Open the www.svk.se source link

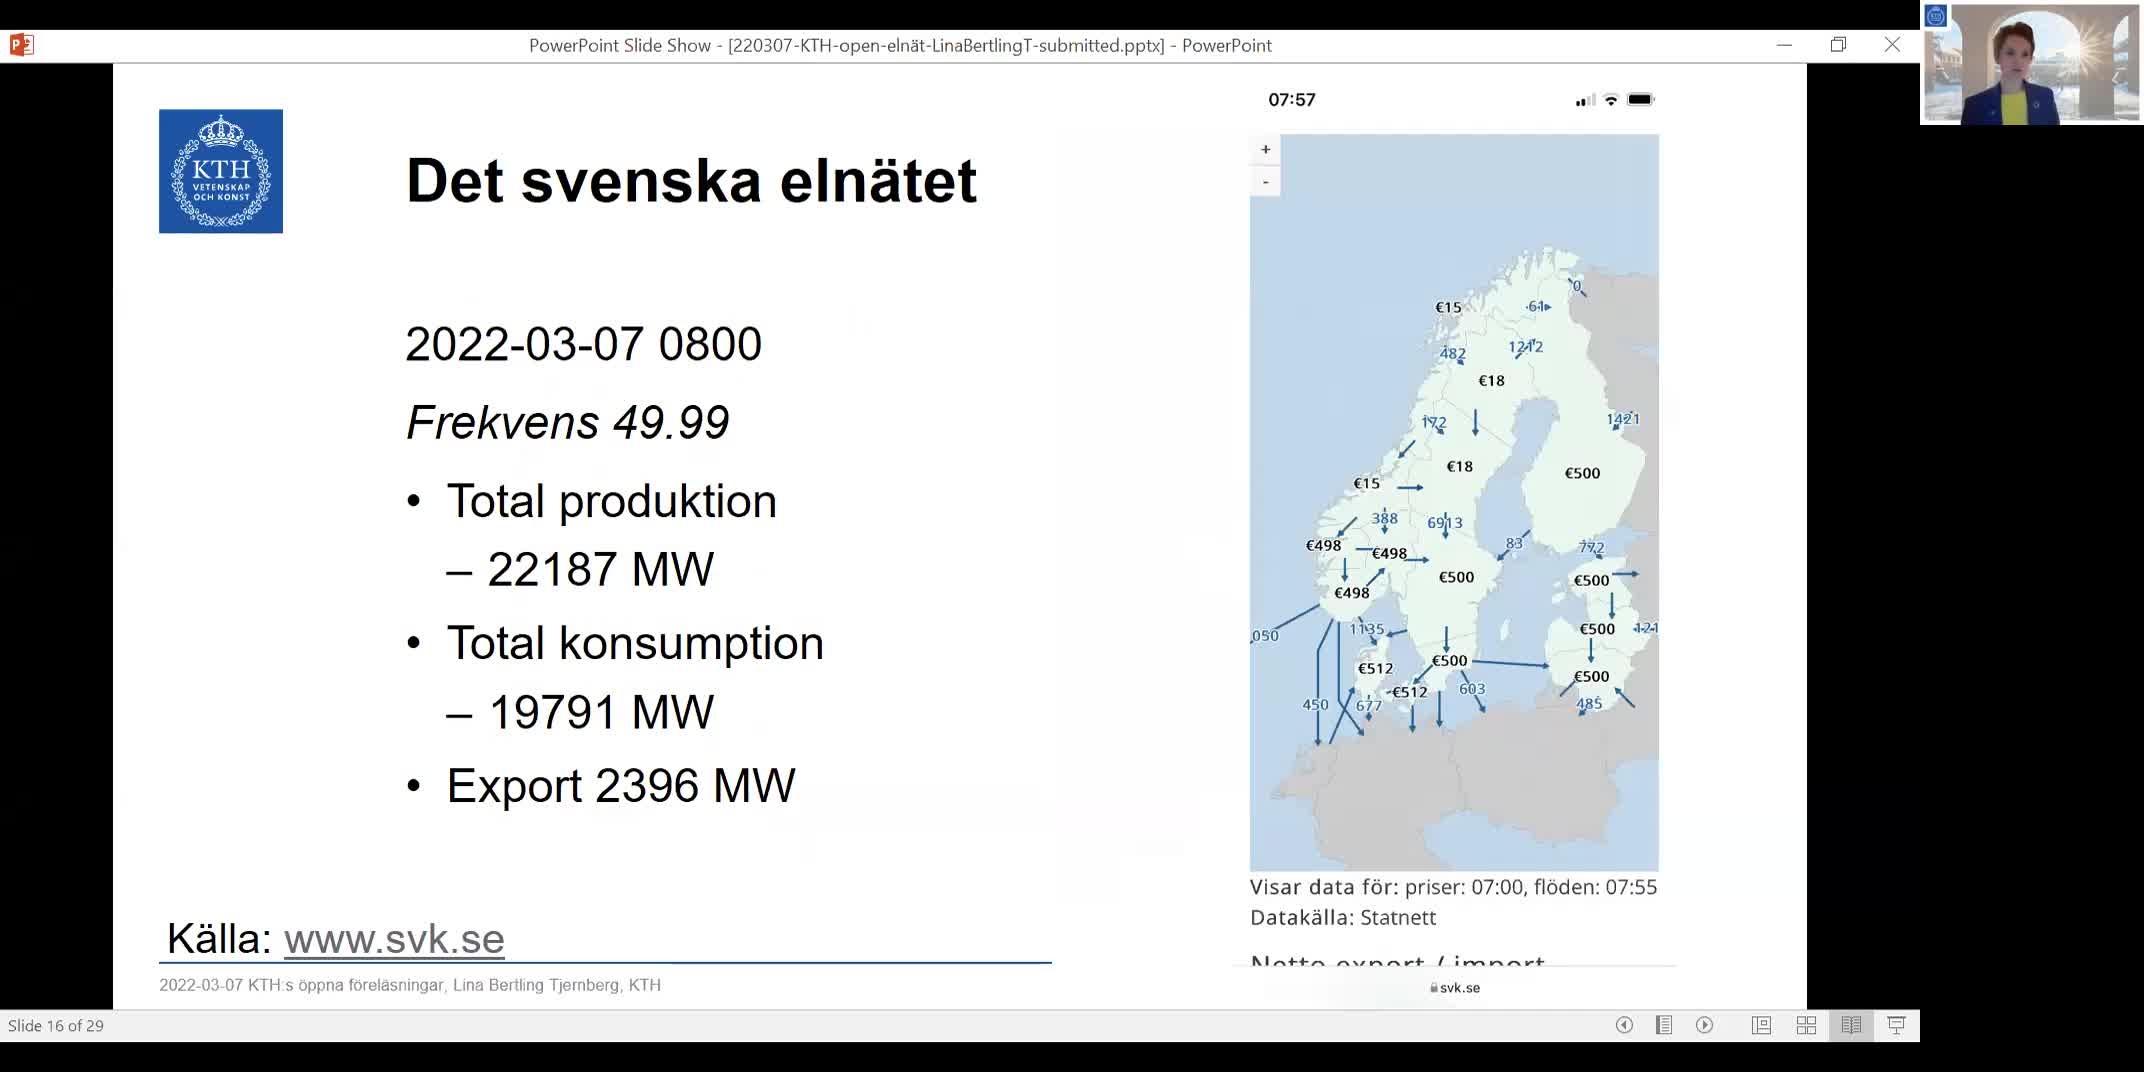394,939
